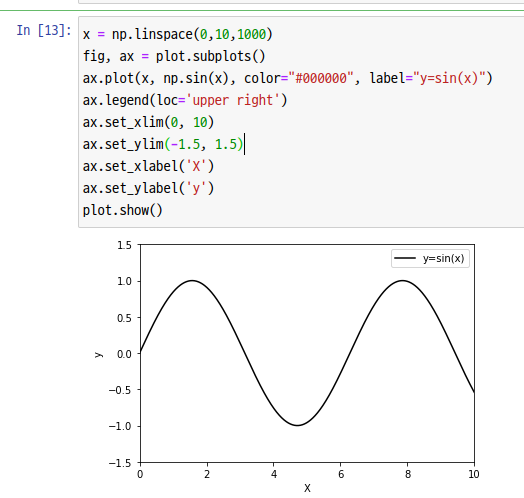Click the 4 tick label on x axis
Viewport: 524px width, 498px height.
(274, 474)
